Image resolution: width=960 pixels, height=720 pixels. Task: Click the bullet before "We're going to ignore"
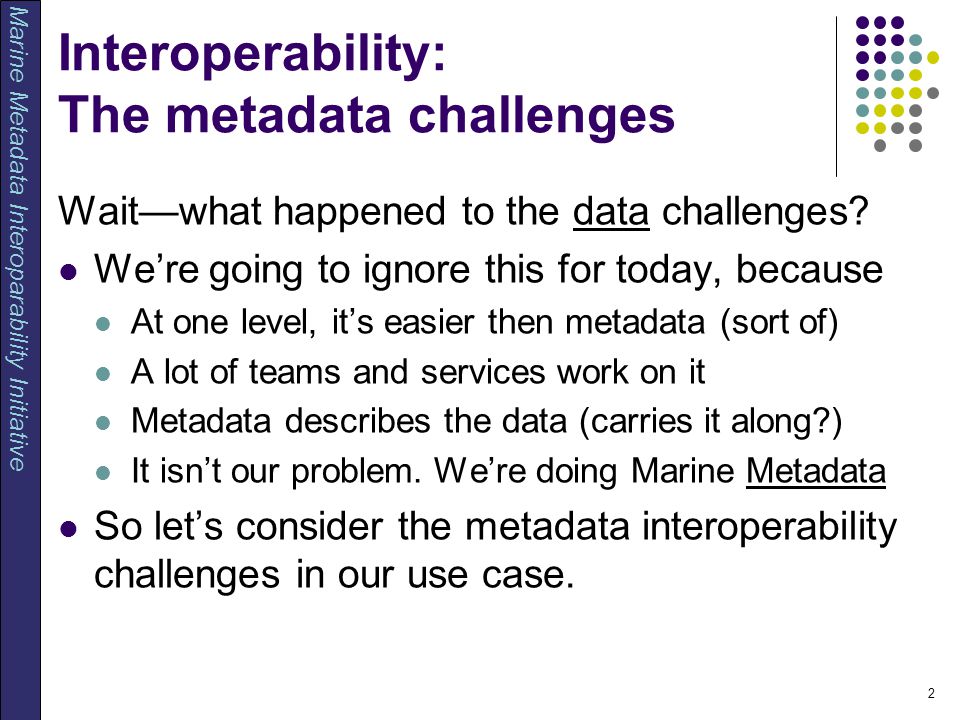[69, 271]
